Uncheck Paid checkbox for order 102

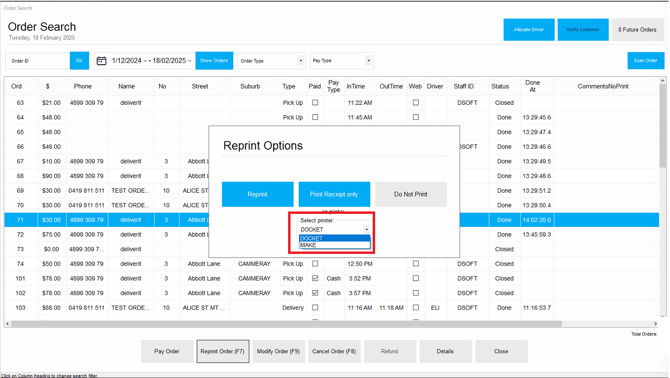pyautogui.click(x=315, y=293)
